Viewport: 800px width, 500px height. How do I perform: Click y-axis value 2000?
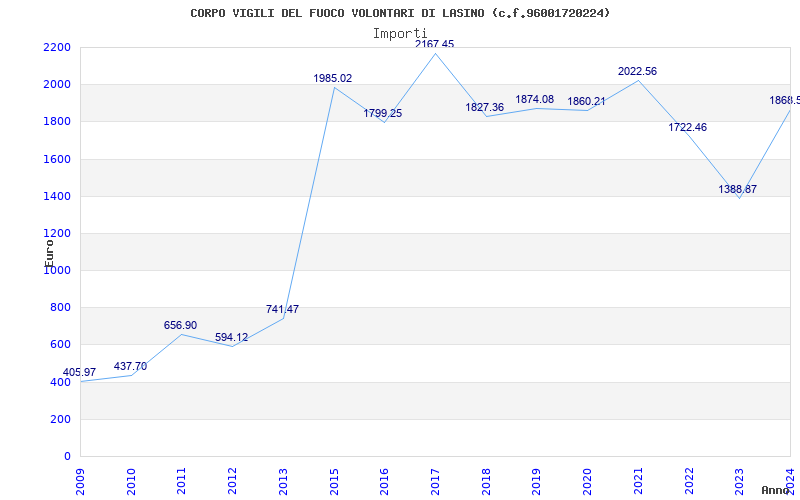pyautogui.click(x=58, y=85)
